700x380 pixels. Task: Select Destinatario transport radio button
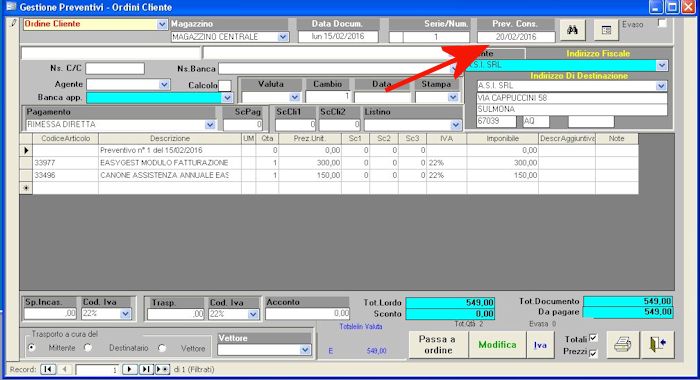88,347
